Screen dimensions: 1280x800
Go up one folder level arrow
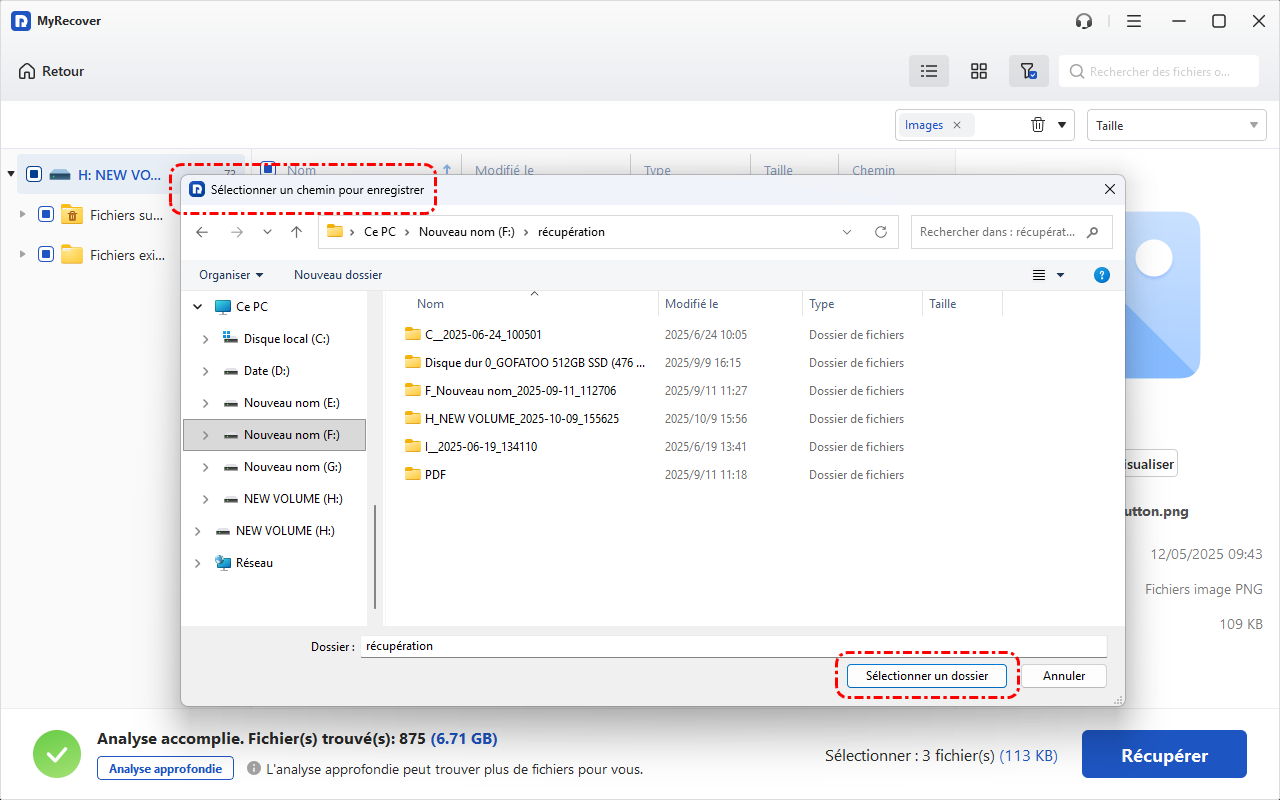(296, 232)
